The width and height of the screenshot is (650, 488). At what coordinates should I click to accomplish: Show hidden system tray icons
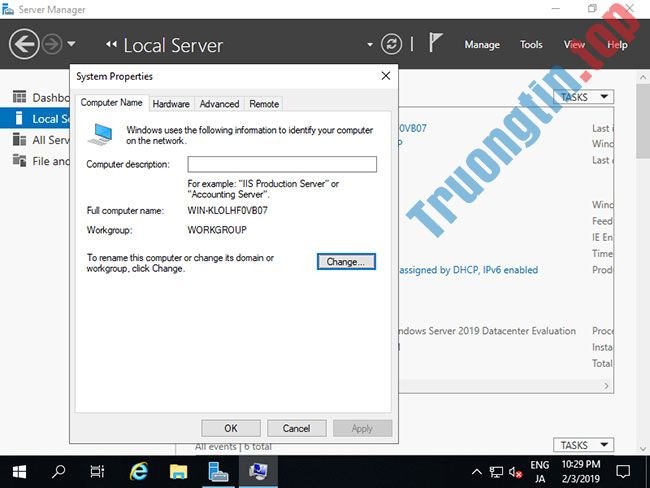coord(477,471)
